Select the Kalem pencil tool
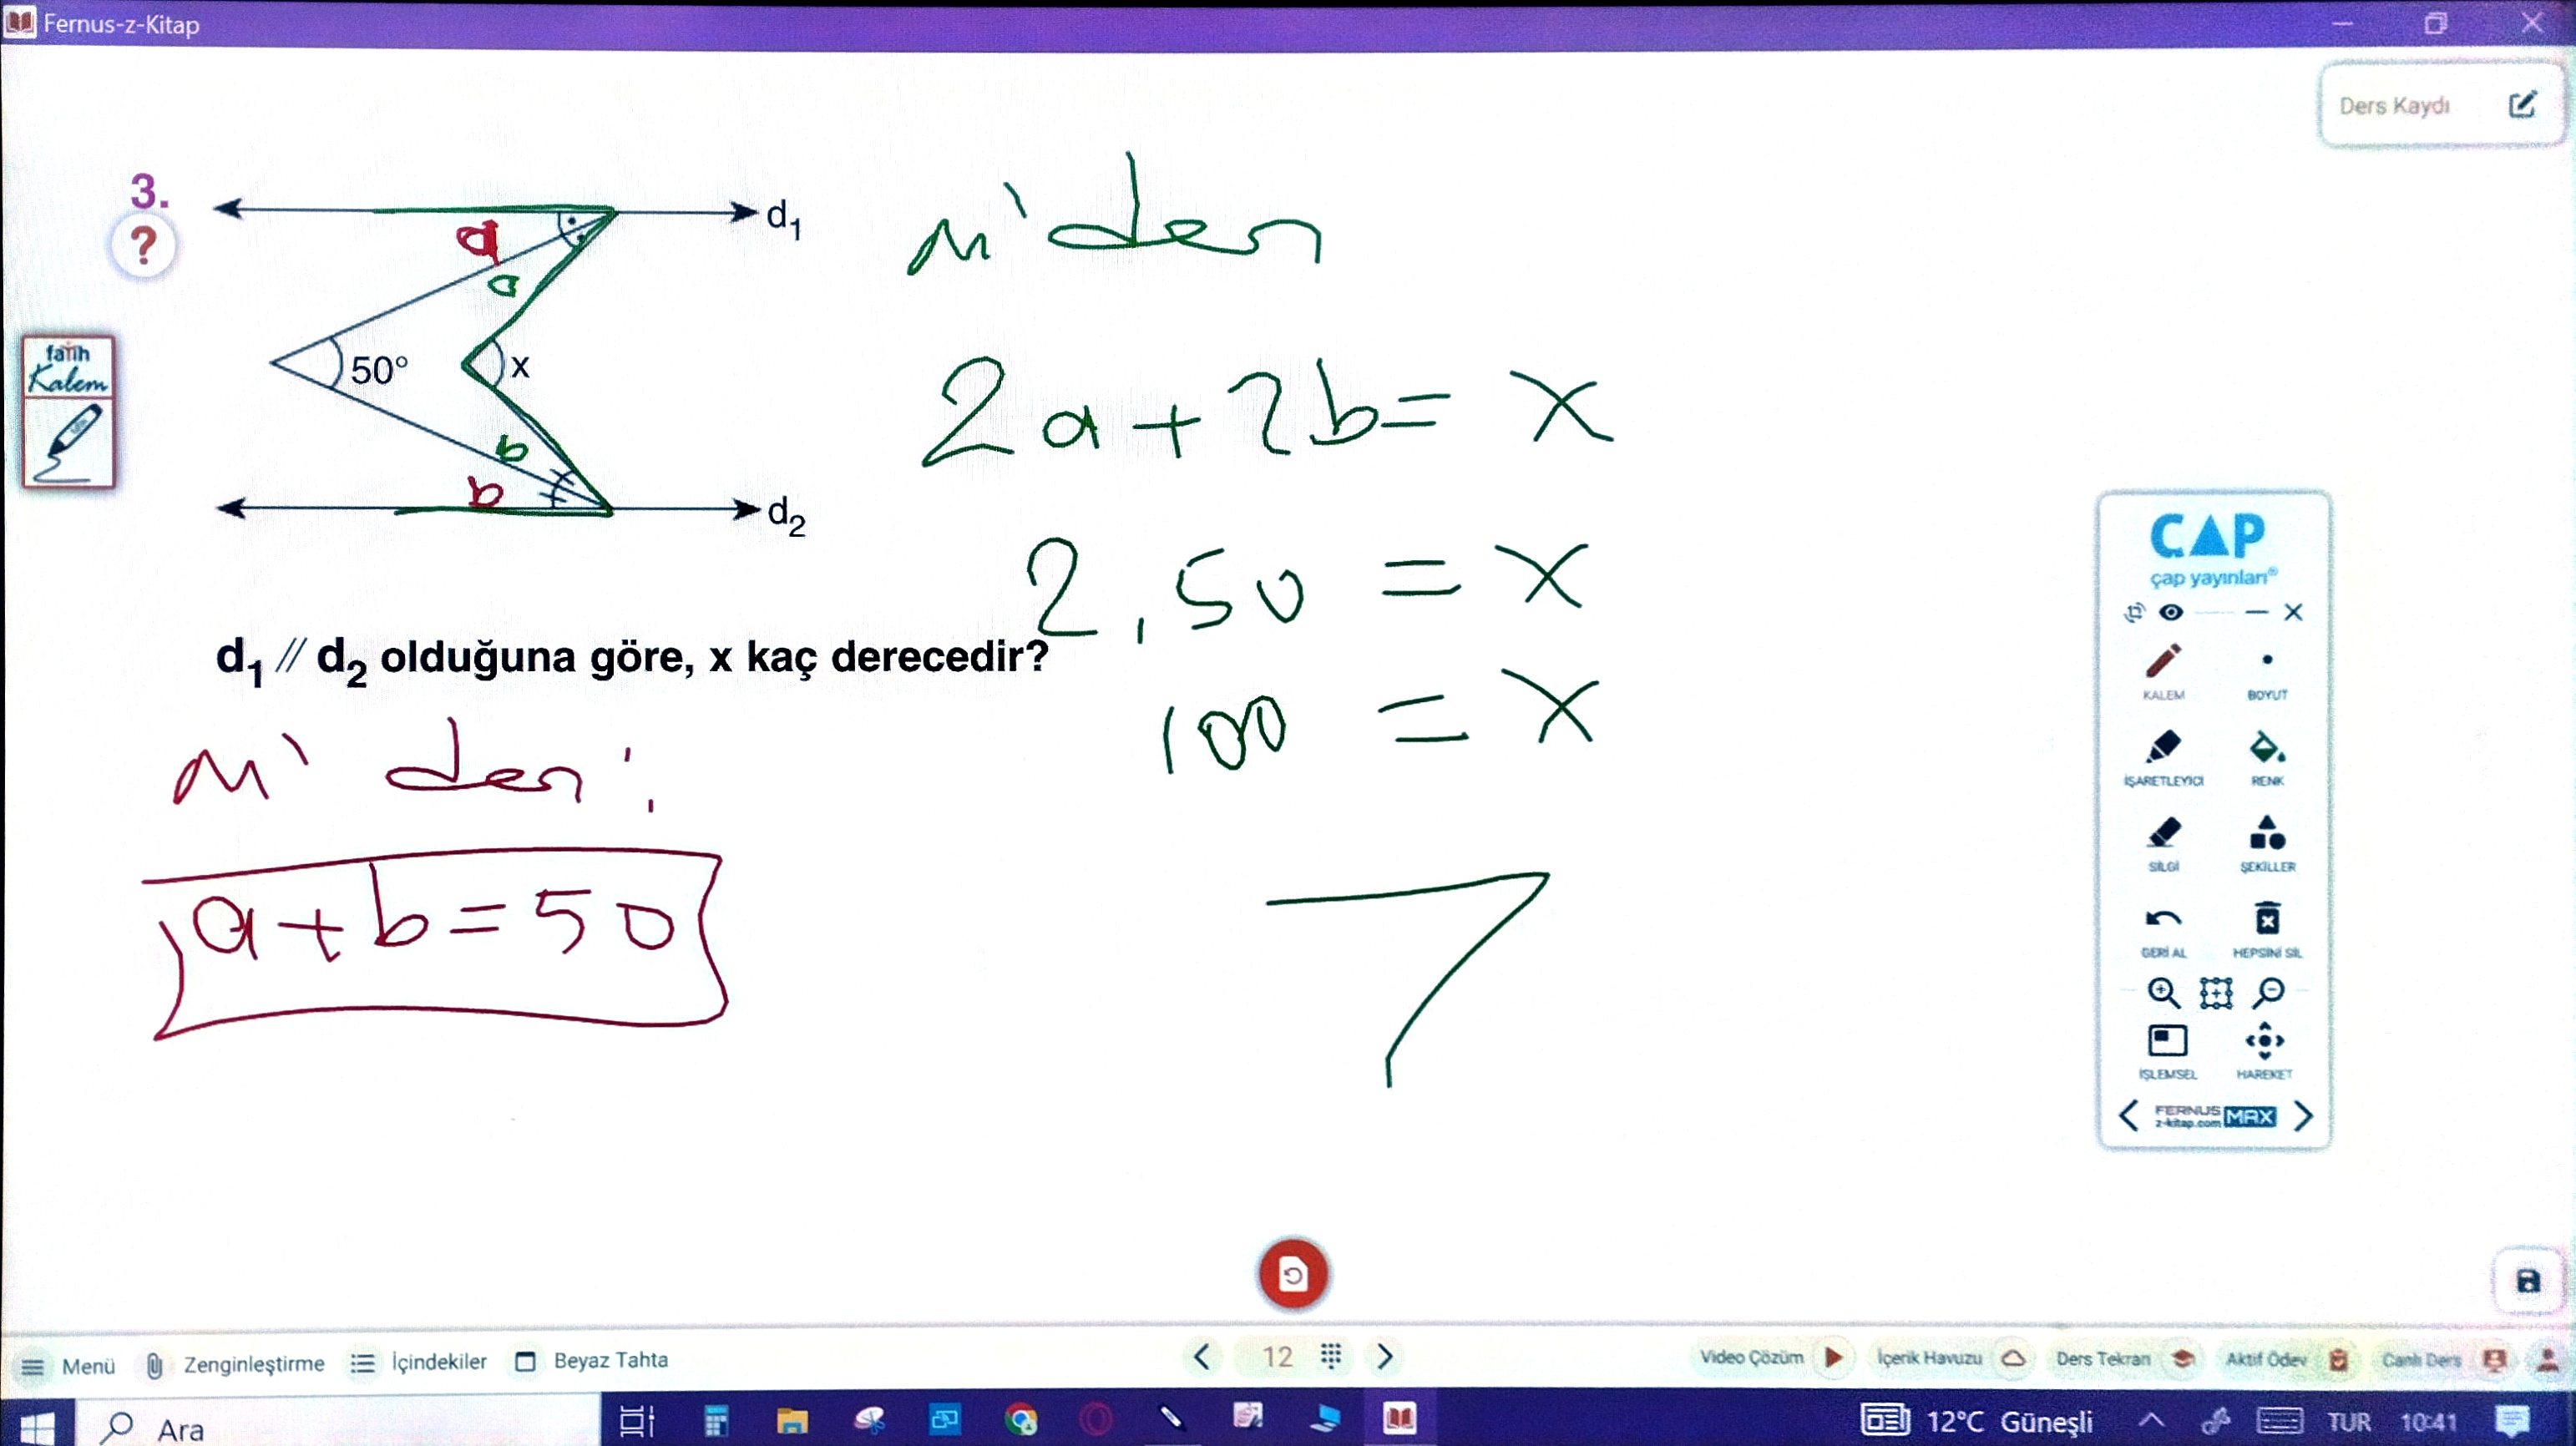The width and height of the screenshot is (2576, 1446). pyautogui.click(x=2163, y=662)
